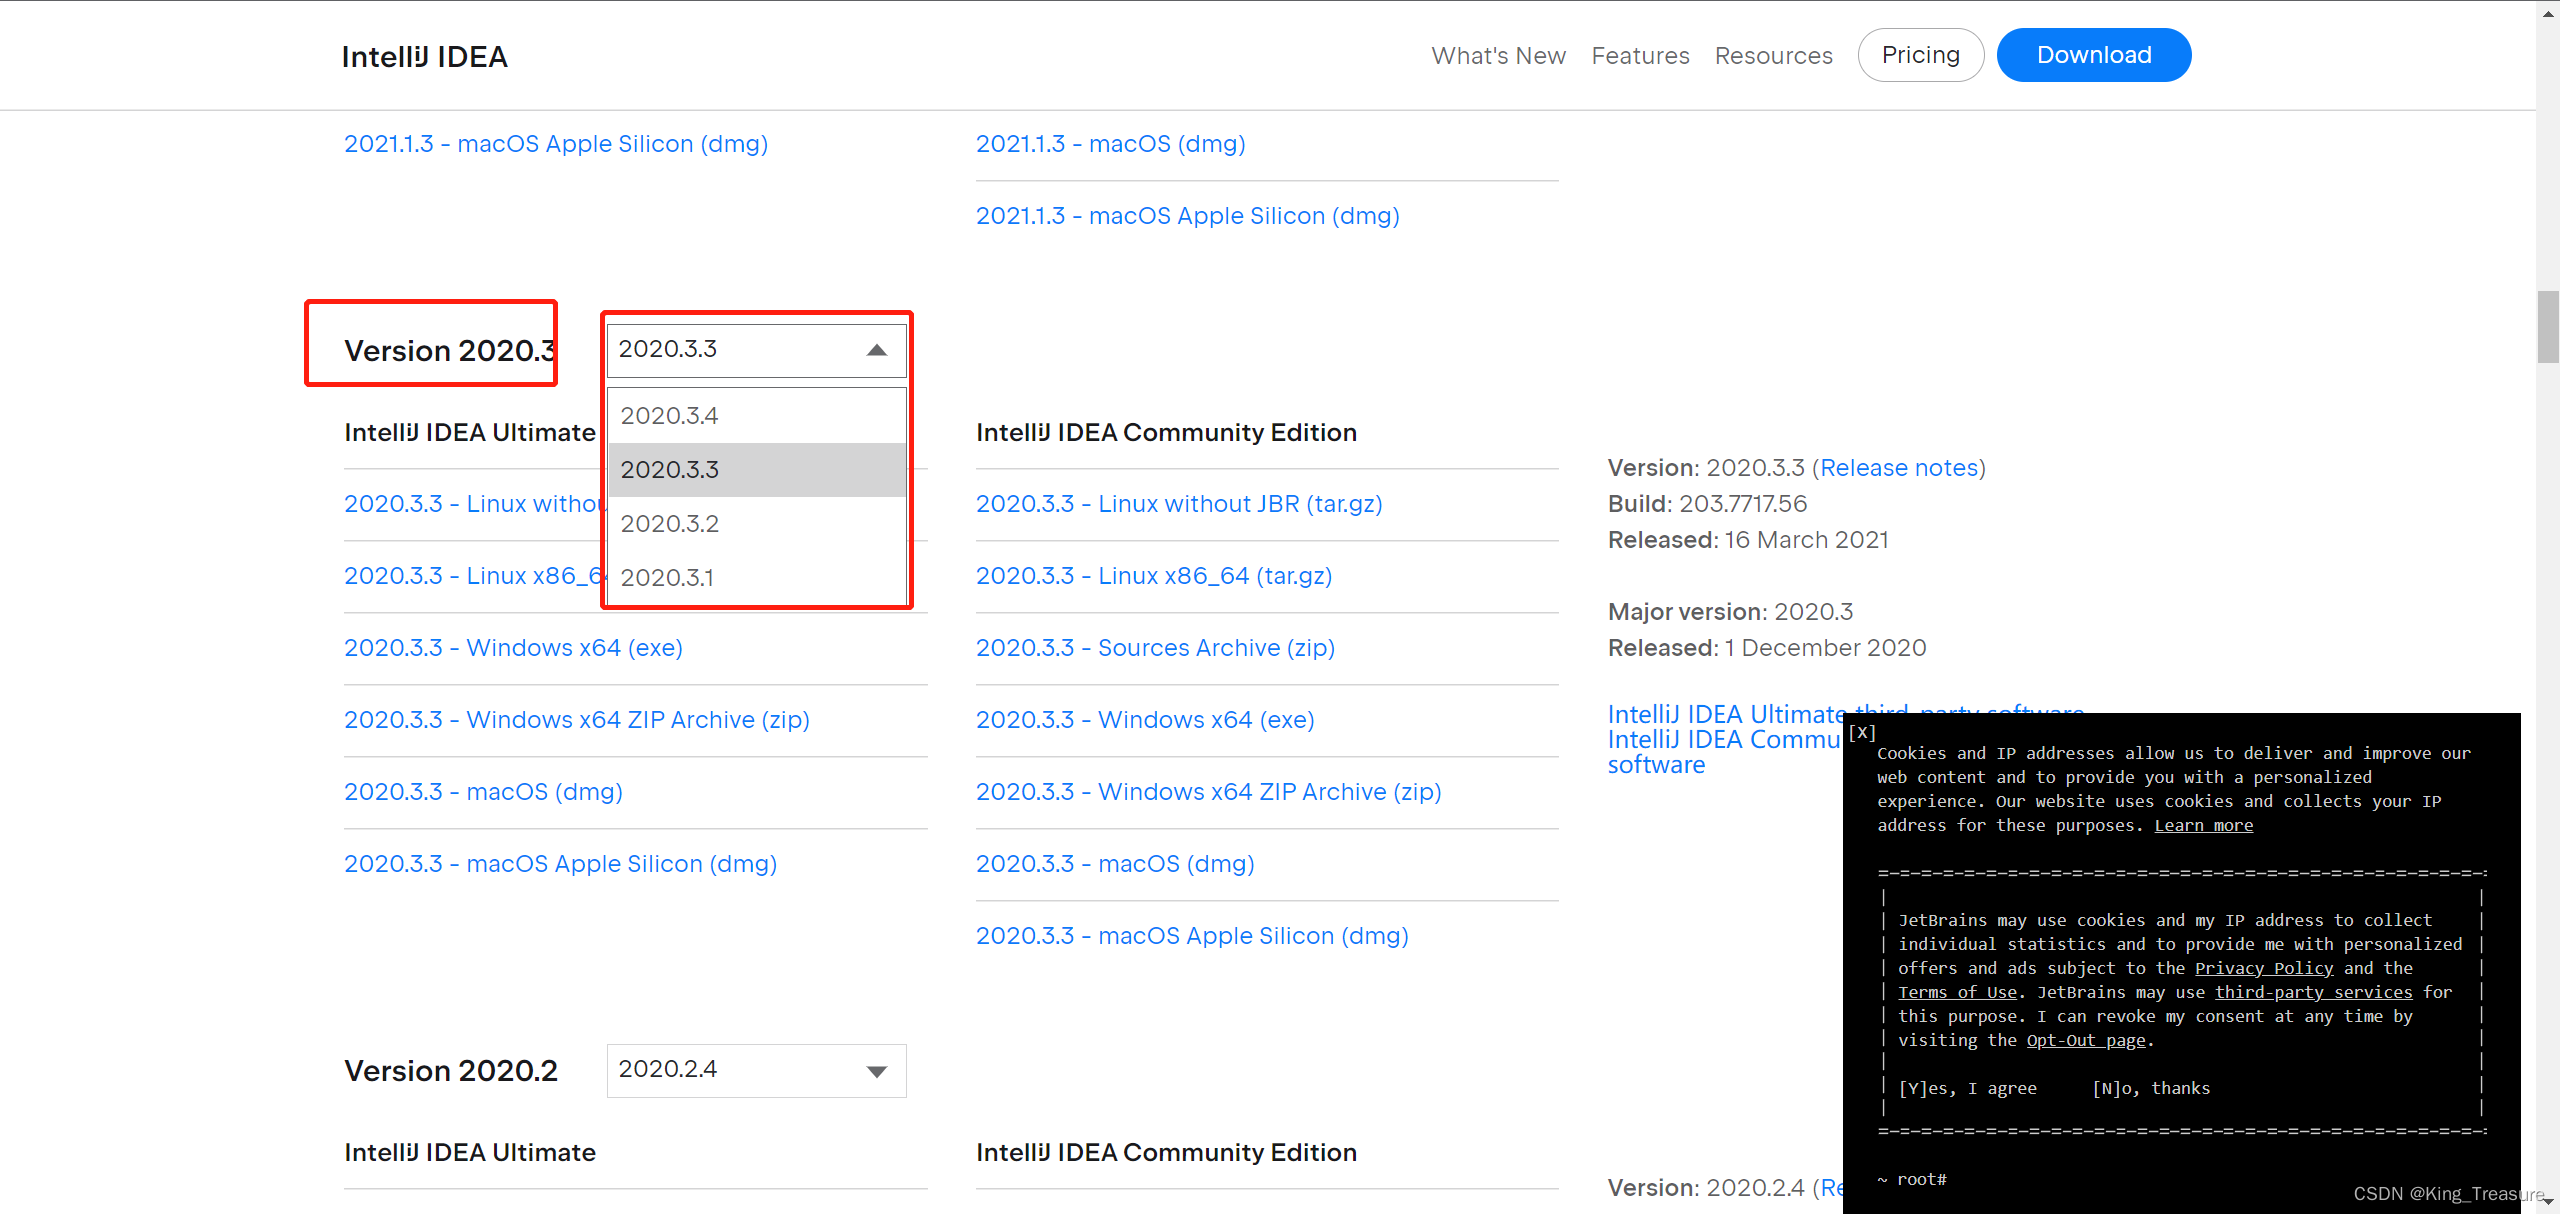The width and height of the screenshot is (2560, 1214).
Task: Click [Y]es, I agree in cookie console
Action: (x=1967, y=1088)
